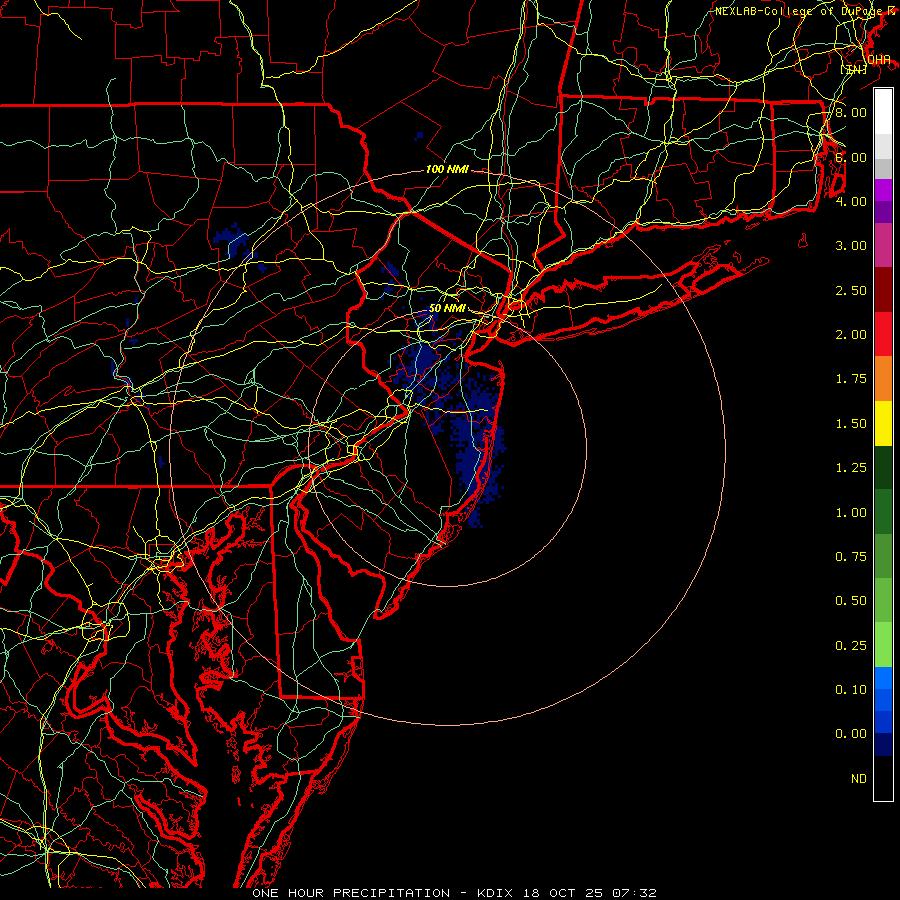
Task: Click the 'ND' legend label
Action: 859,779
